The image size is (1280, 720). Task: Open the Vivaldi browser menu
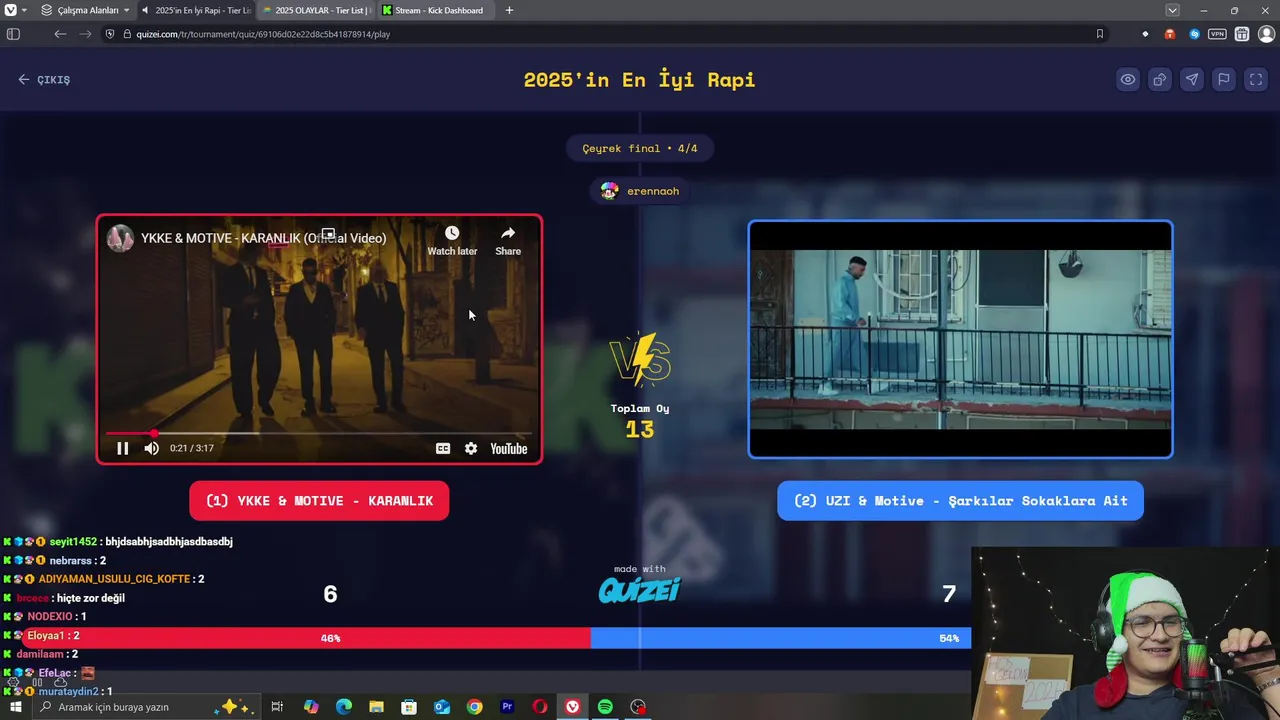[x=10, y=10]
